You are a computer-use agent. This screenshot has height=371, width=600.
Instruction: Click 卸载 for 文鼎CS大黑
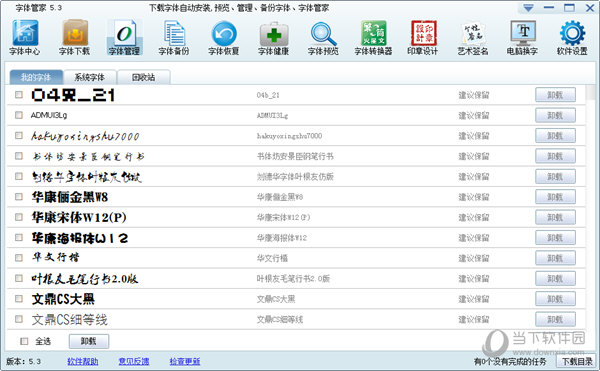coord(555,299)
